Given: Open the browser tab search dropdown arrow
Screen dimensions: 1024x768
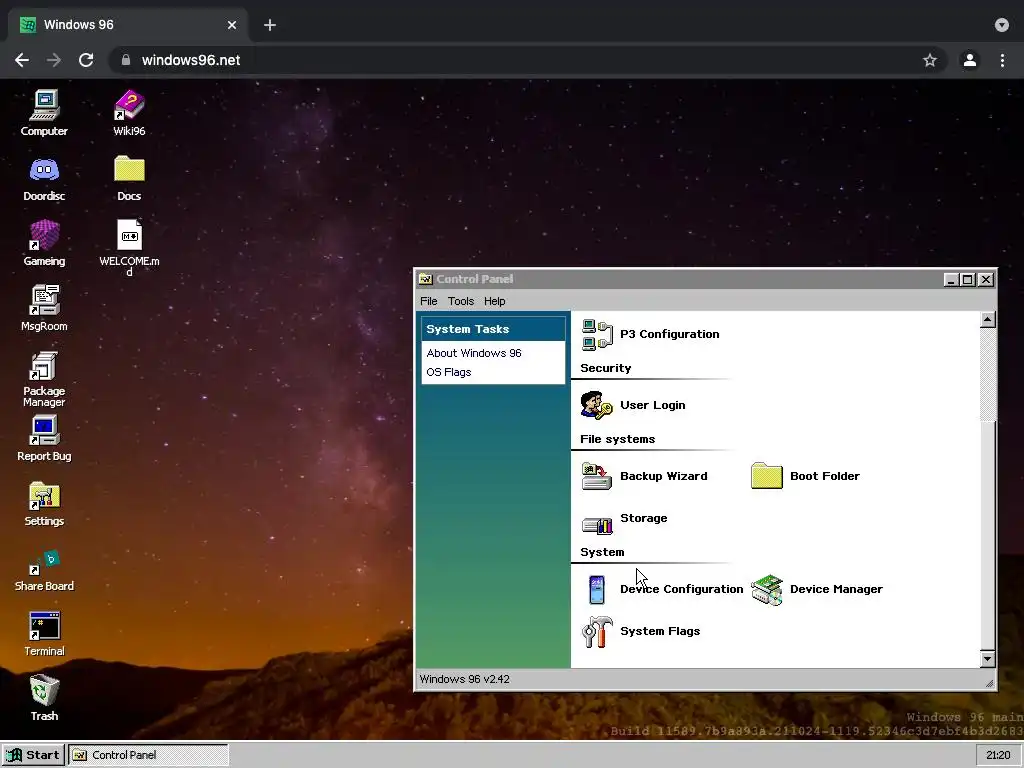Looking at the screenshot, I should click(x=1002, y=25).
